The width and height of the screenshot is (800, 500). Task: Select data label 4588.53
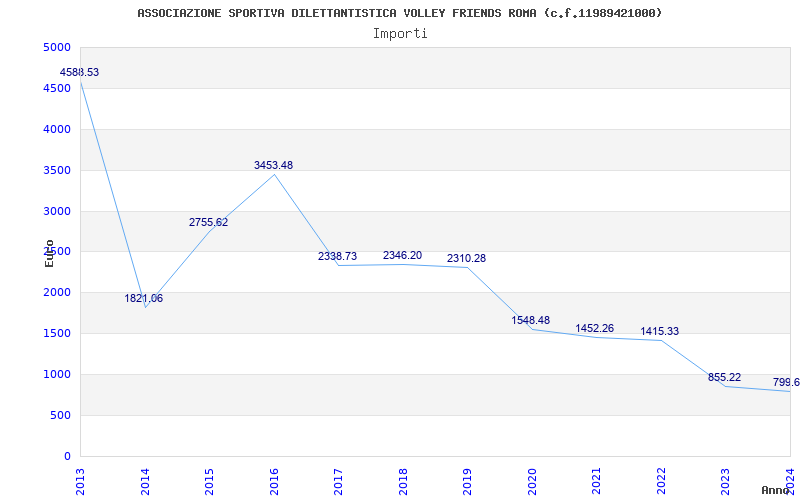80,72
